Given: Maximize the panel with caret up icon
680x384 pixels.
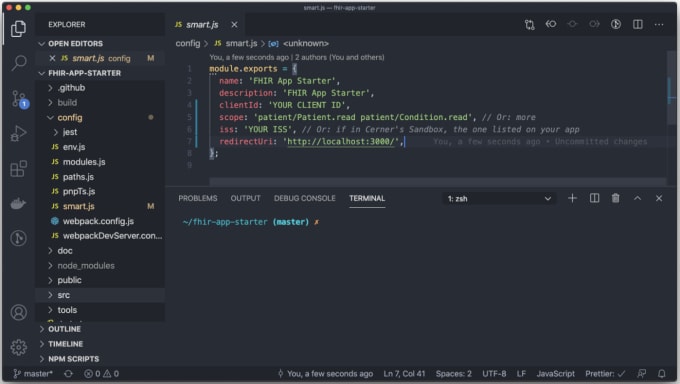Looking at the screenshot, I should click(x=637, y=198).
